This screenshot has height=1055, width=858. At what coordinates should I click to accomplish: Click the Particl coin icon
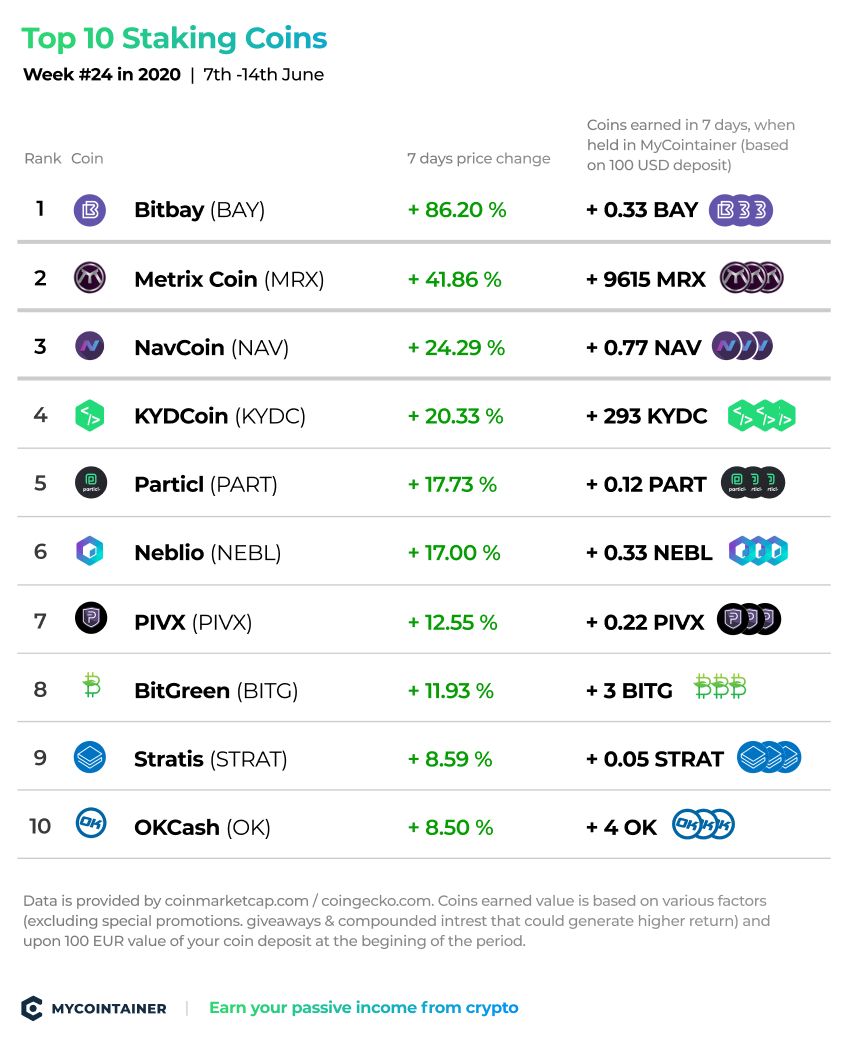pyautogui.click(x=91, y=483)
